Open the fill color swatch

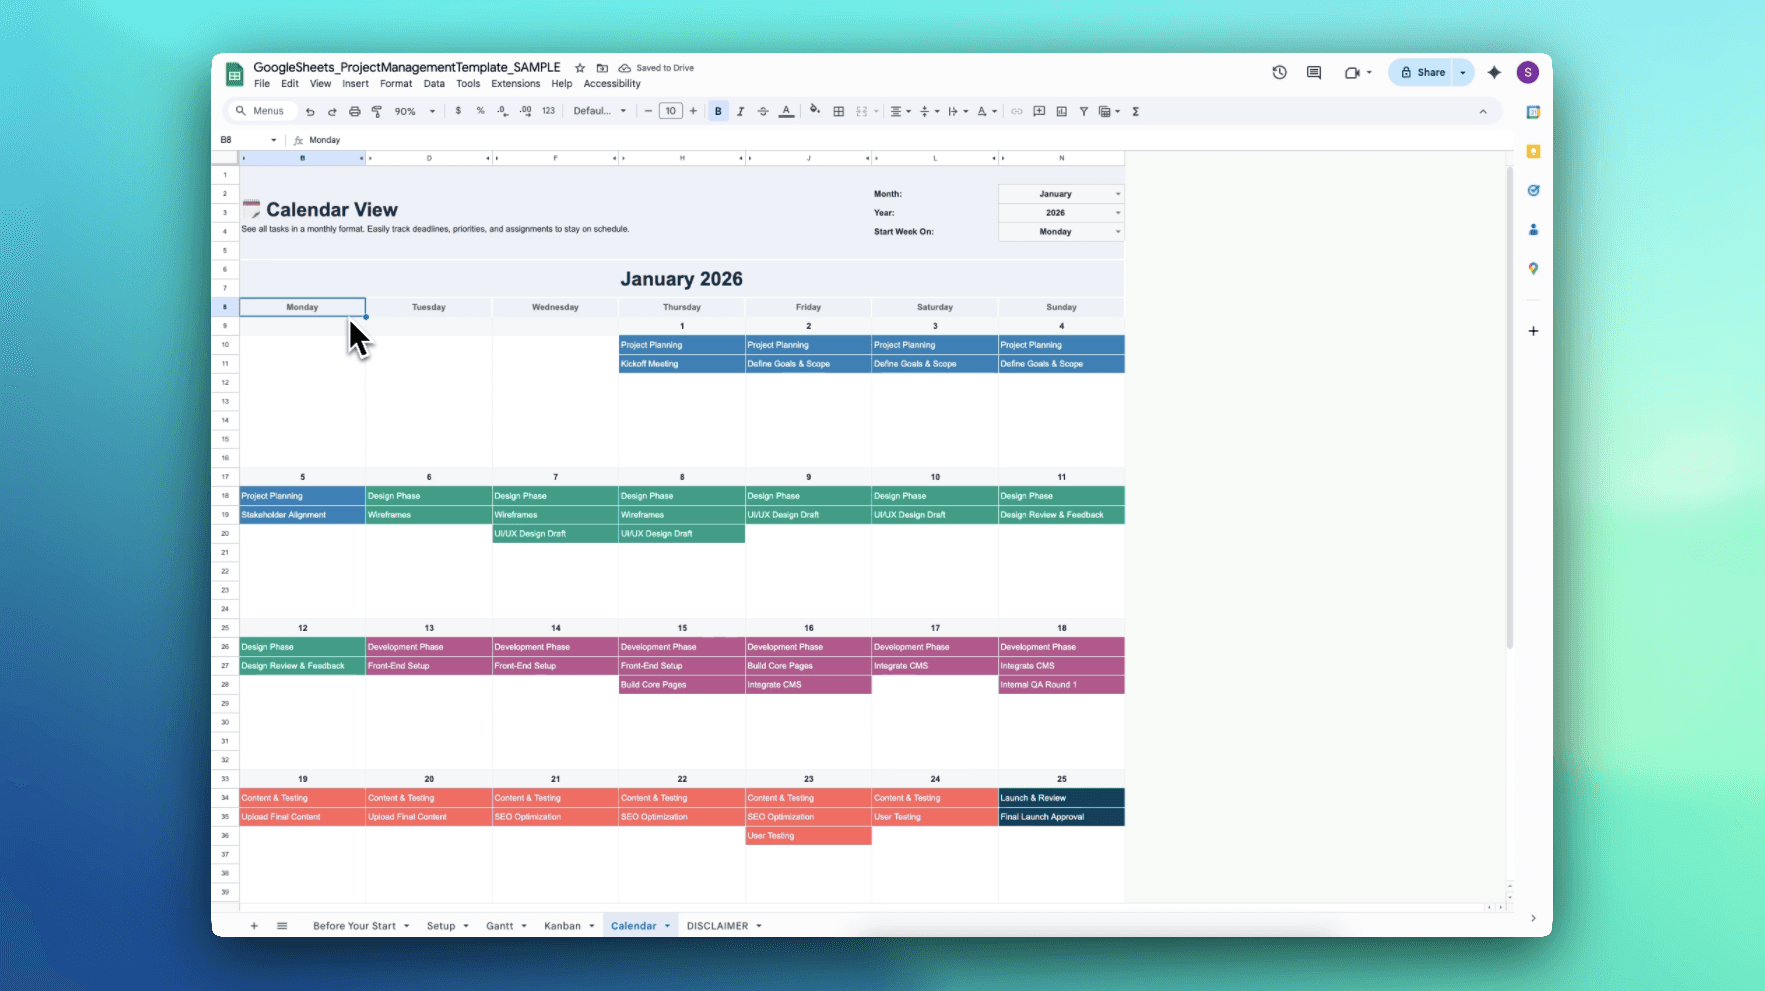(x=814, y=111)
